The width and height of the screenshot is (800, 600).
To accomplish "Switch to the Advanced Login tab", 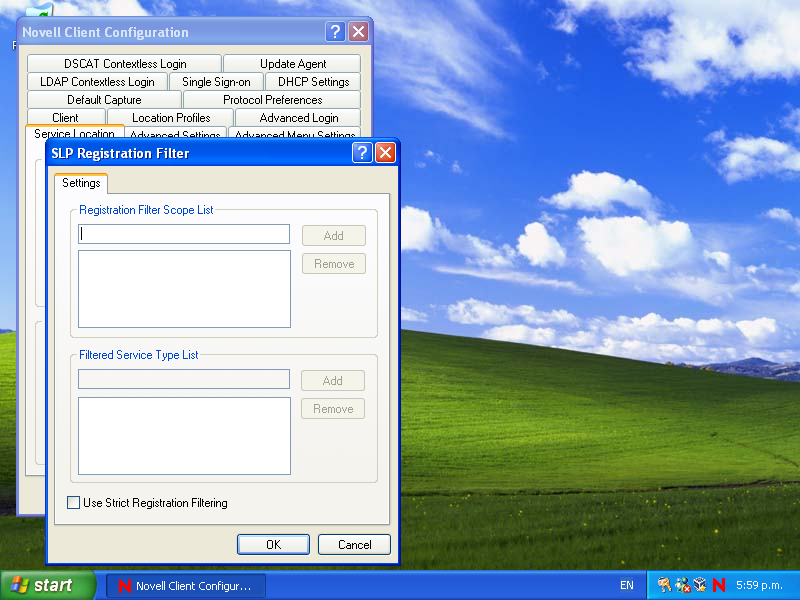I will 298,118.
